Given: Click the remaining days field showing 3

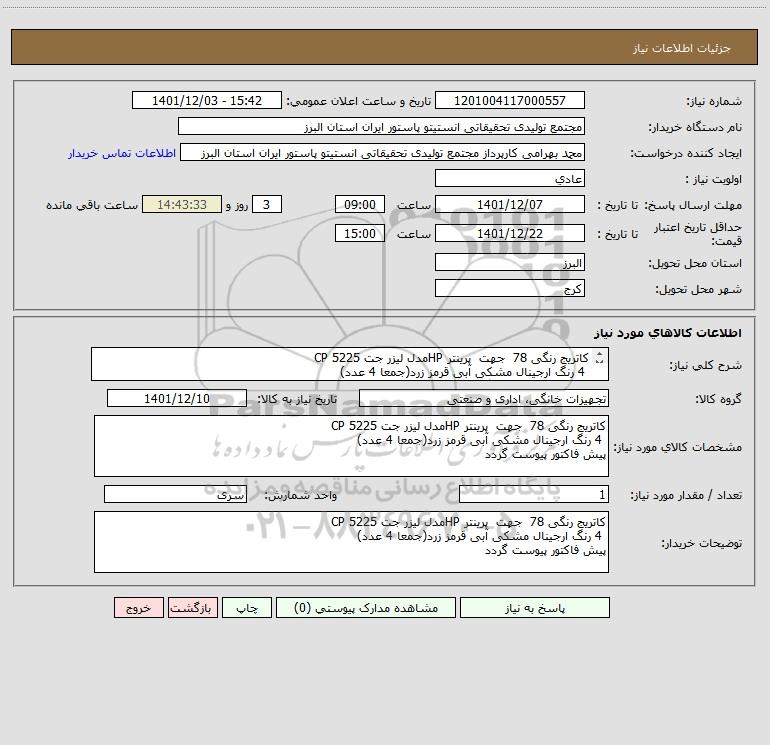Looking at the screenshot, I should [267, 204].
